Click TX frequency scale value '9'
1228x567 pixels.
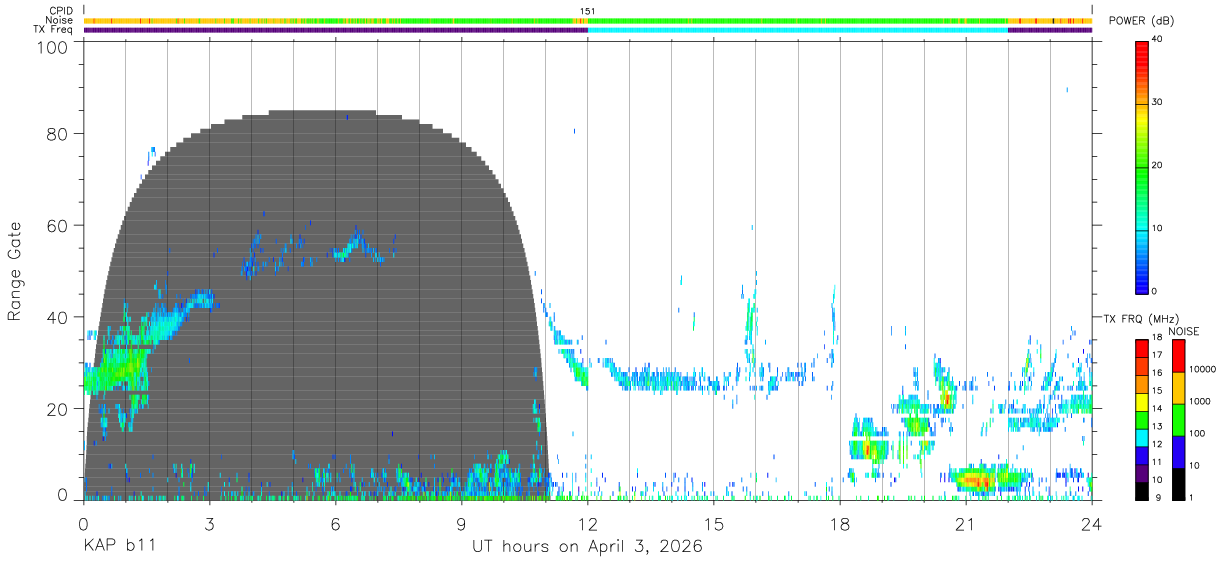point(1157,497)
